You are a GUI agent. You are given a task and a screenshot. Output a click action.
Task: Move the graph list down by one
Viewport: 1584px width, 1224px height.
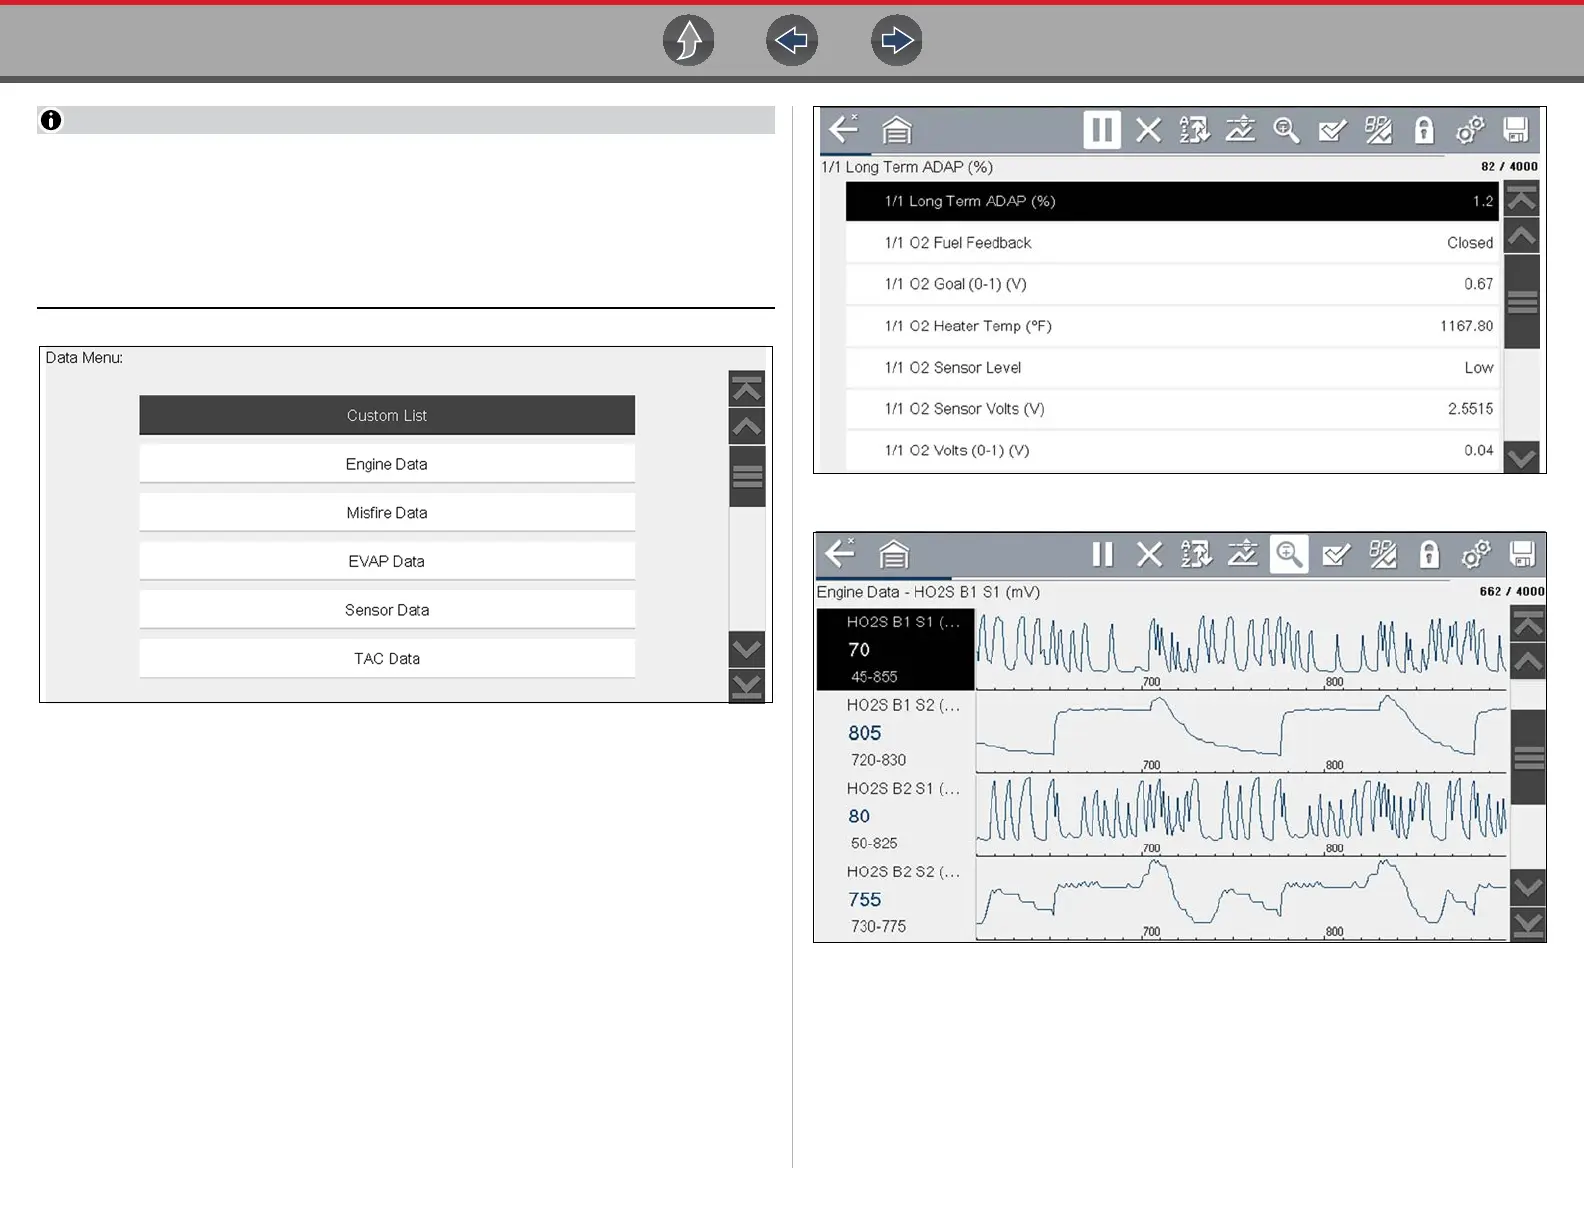click(1528, 886)
